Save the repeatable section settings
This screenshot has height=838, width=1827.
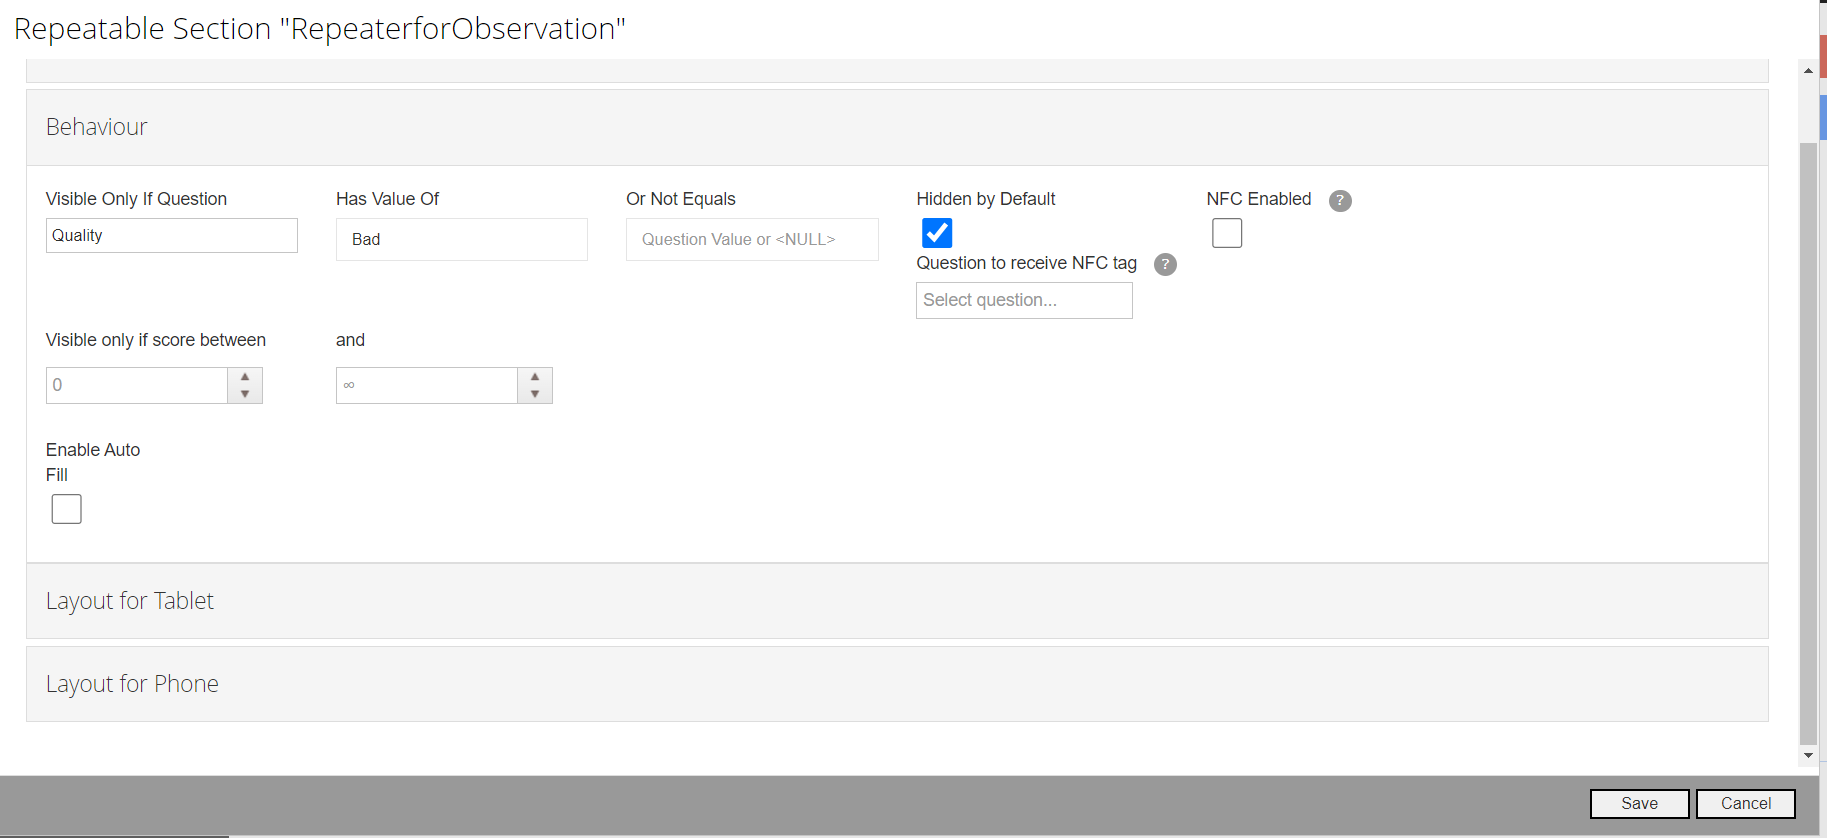click(1640, 804)
